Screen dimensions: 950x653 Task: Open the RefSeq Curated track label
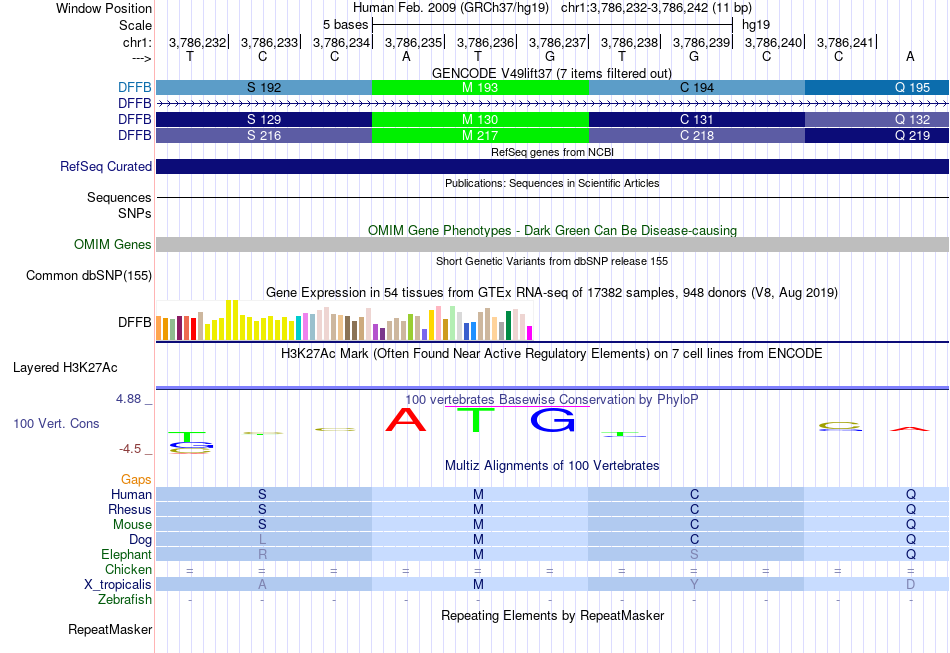pos(106,167)
